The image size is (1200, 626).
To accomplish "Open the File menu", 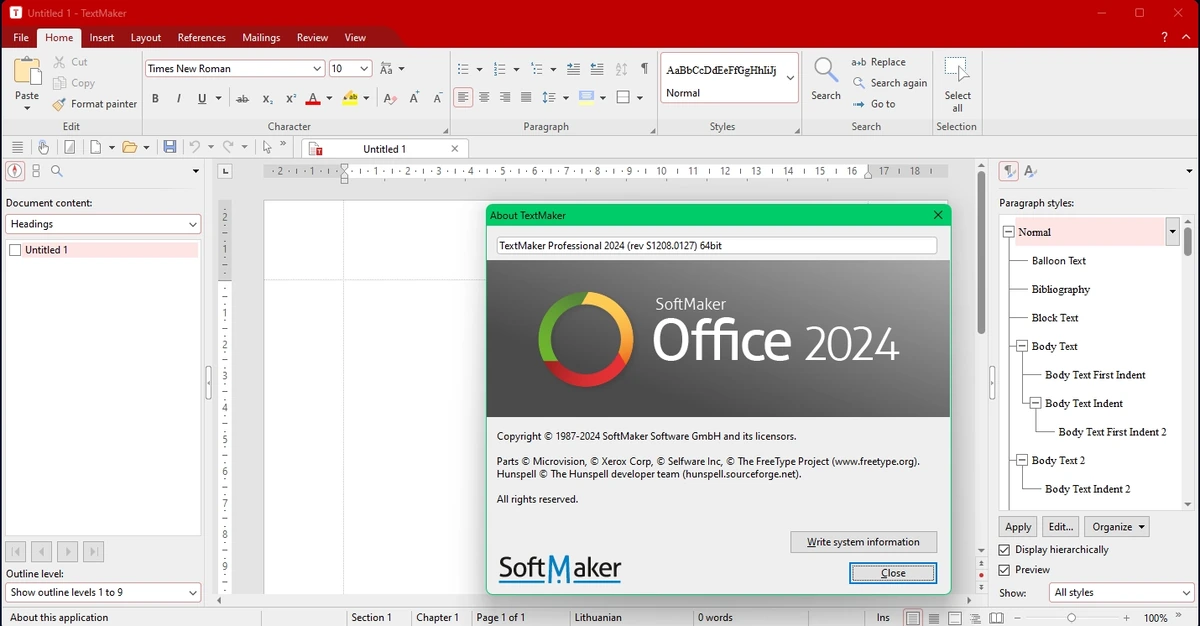I will [21, 37].
